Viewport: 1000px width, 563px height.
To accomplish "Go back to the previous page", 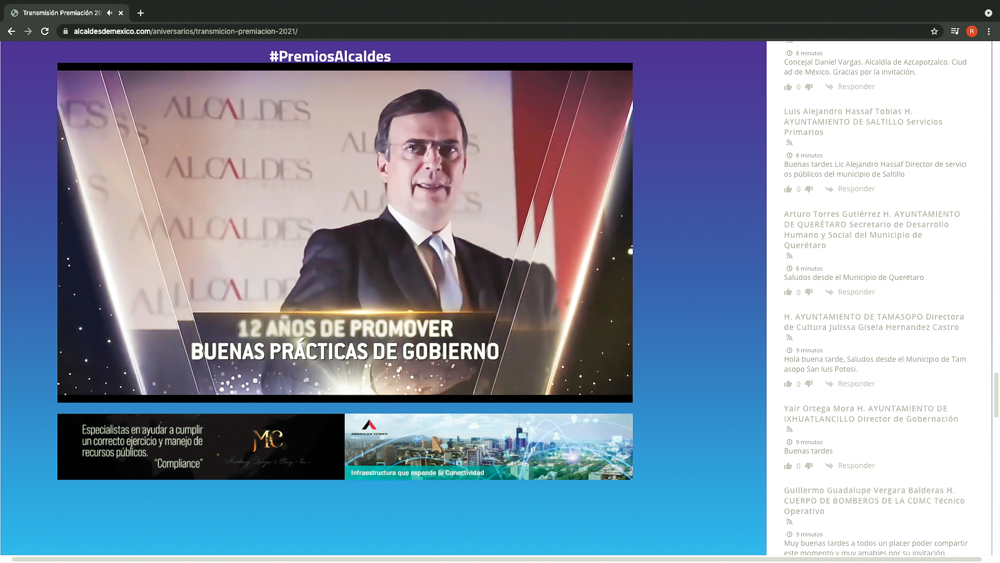I will pyautogui.click(x=11, y=31).
